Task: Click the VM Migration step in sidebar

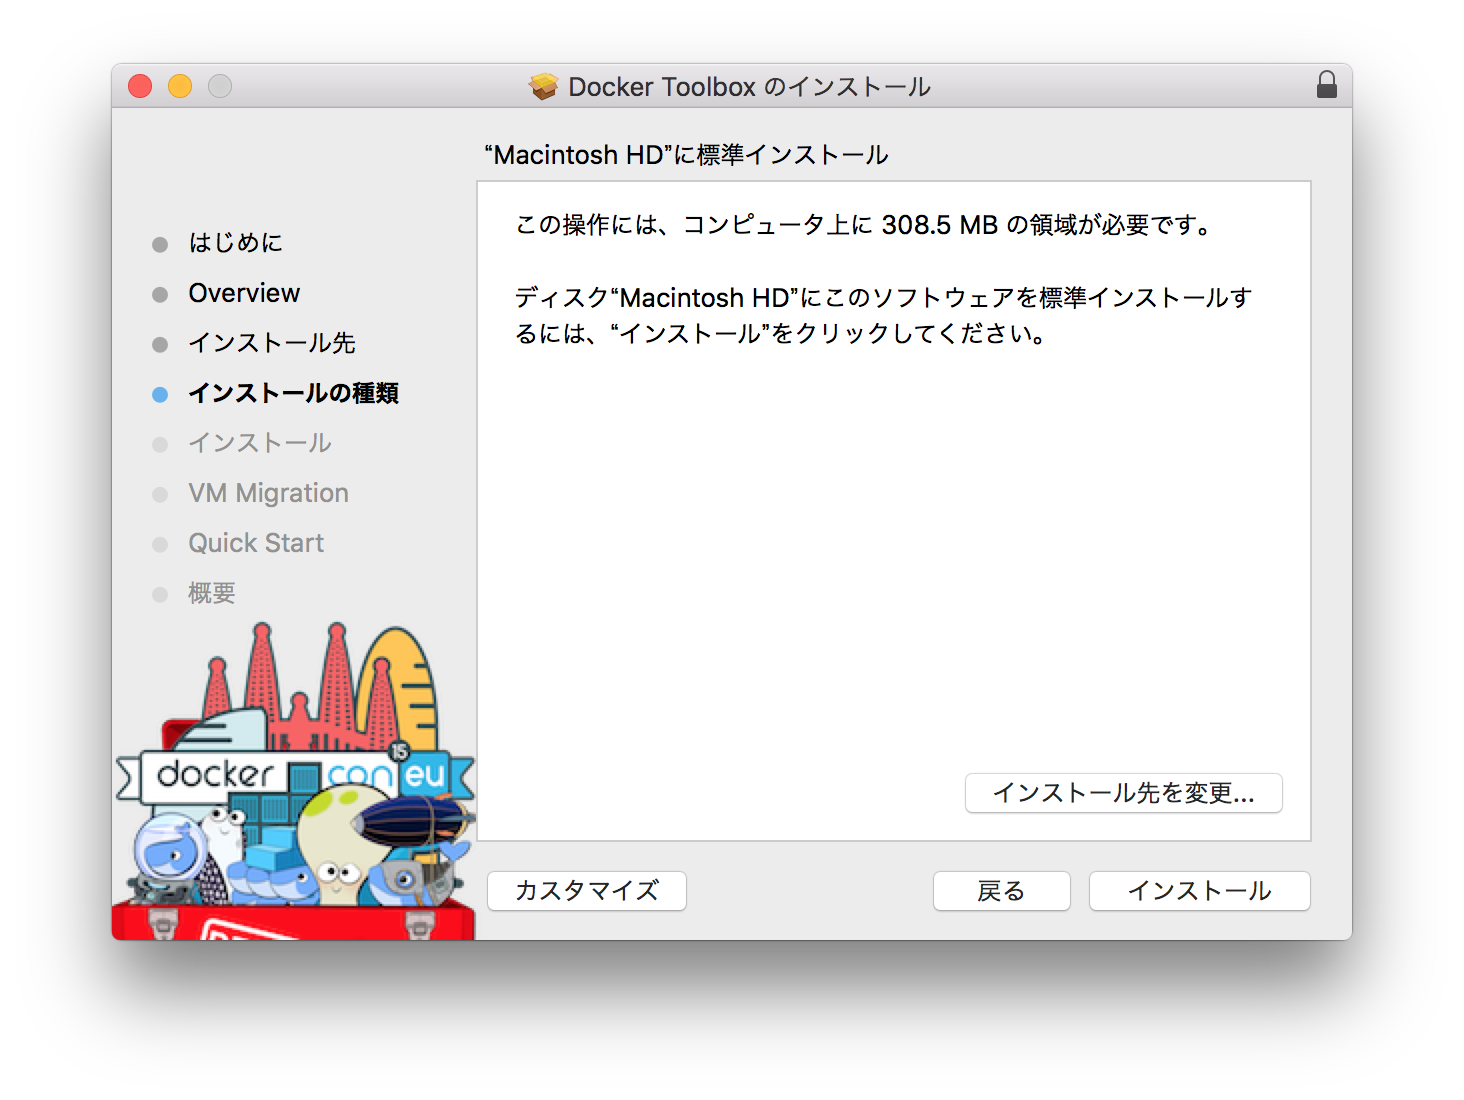Action: [x=268, y=493]
